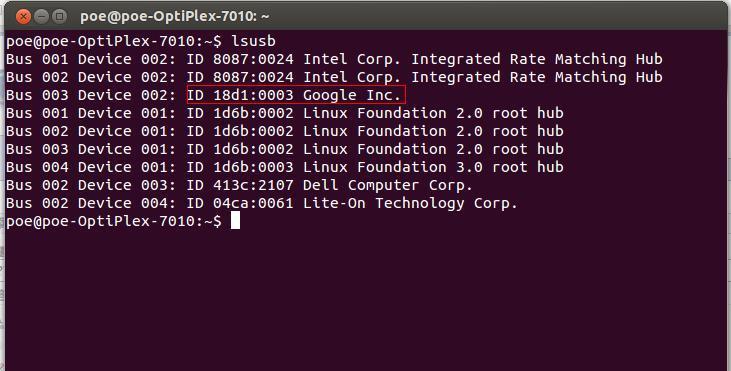Click the ID 413c:2107 text
The image size is (731, 371).
coord(241,185)
